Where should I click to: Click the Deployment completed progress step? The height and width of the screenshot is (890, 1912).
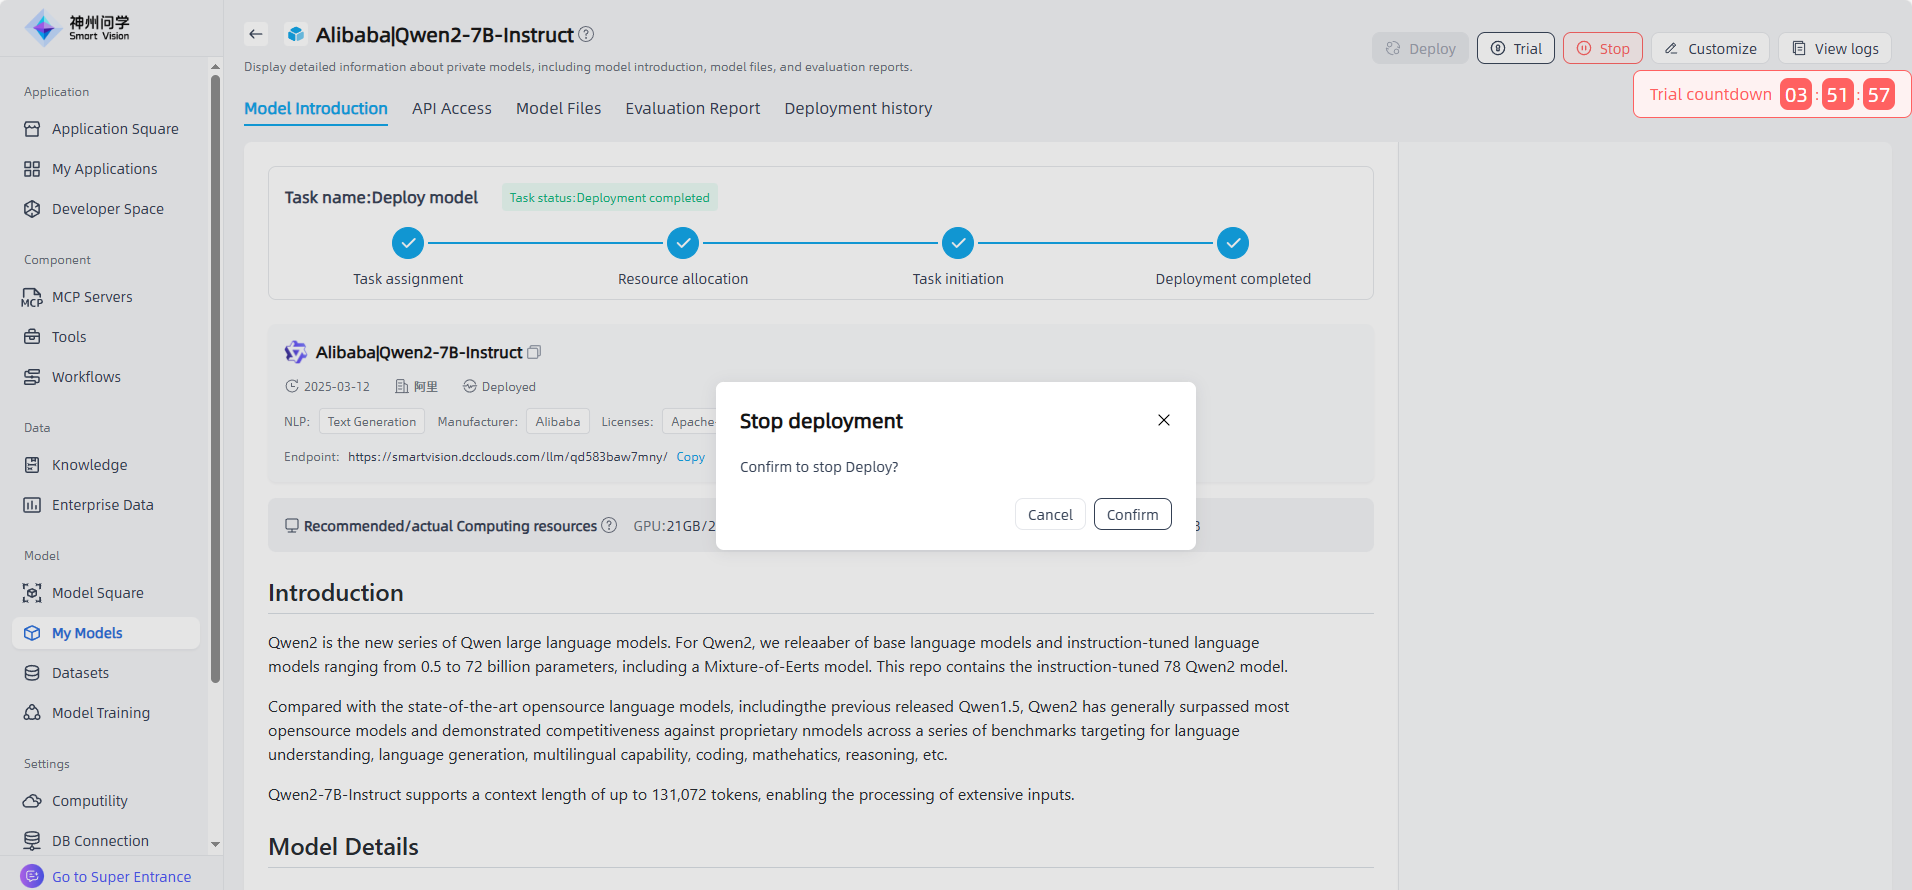[1232, 243]
